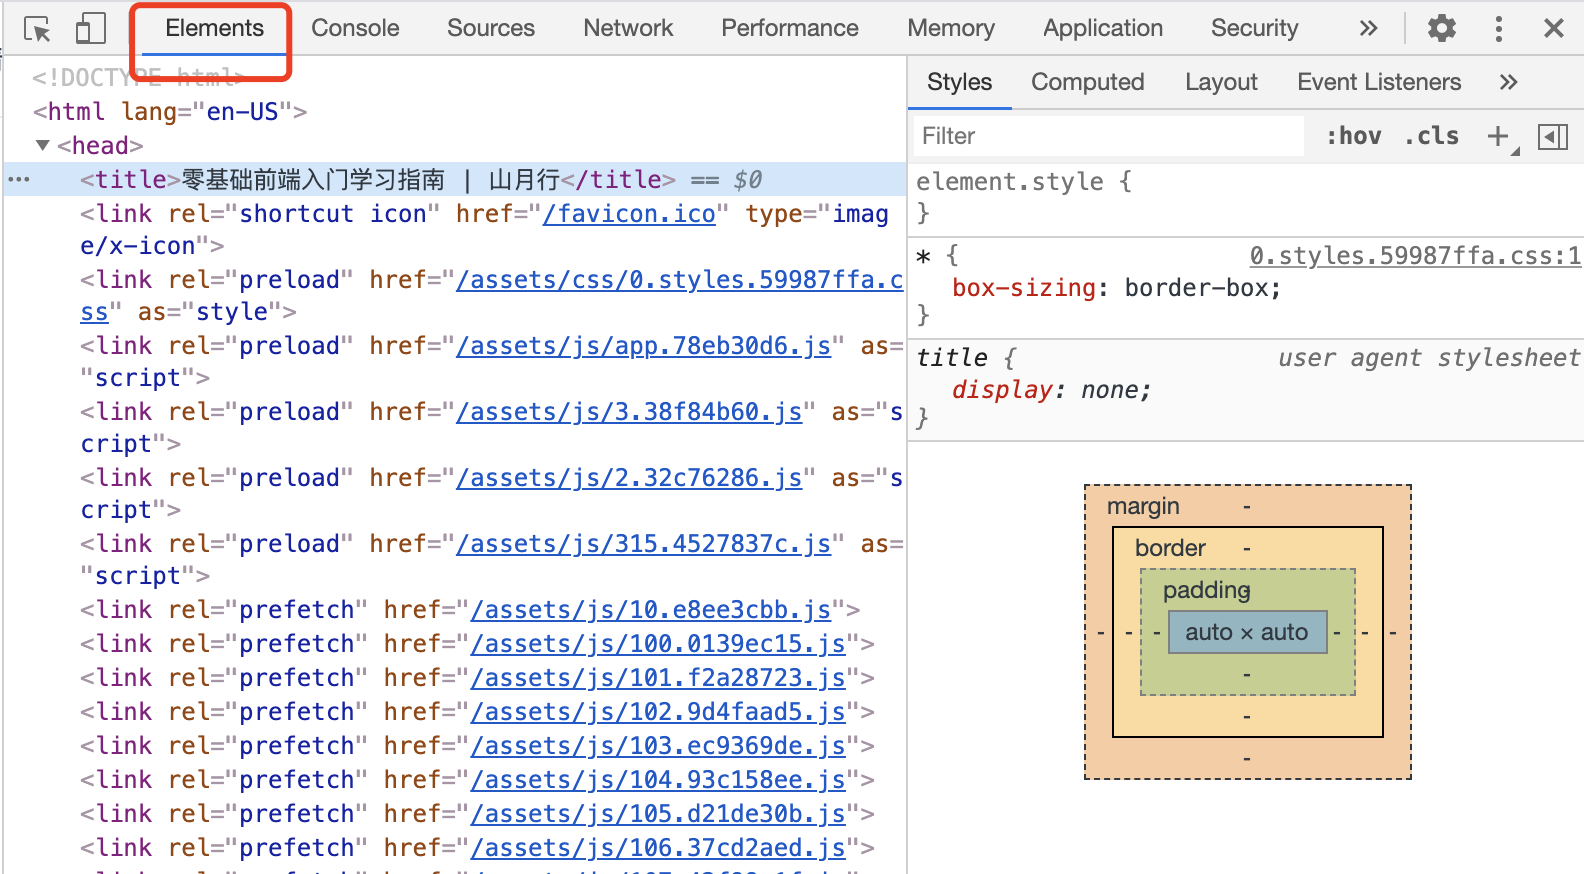Open the /assets/js/3.38f84b60.js link
Screen dimensions: 1584x874
coord(629,412)
